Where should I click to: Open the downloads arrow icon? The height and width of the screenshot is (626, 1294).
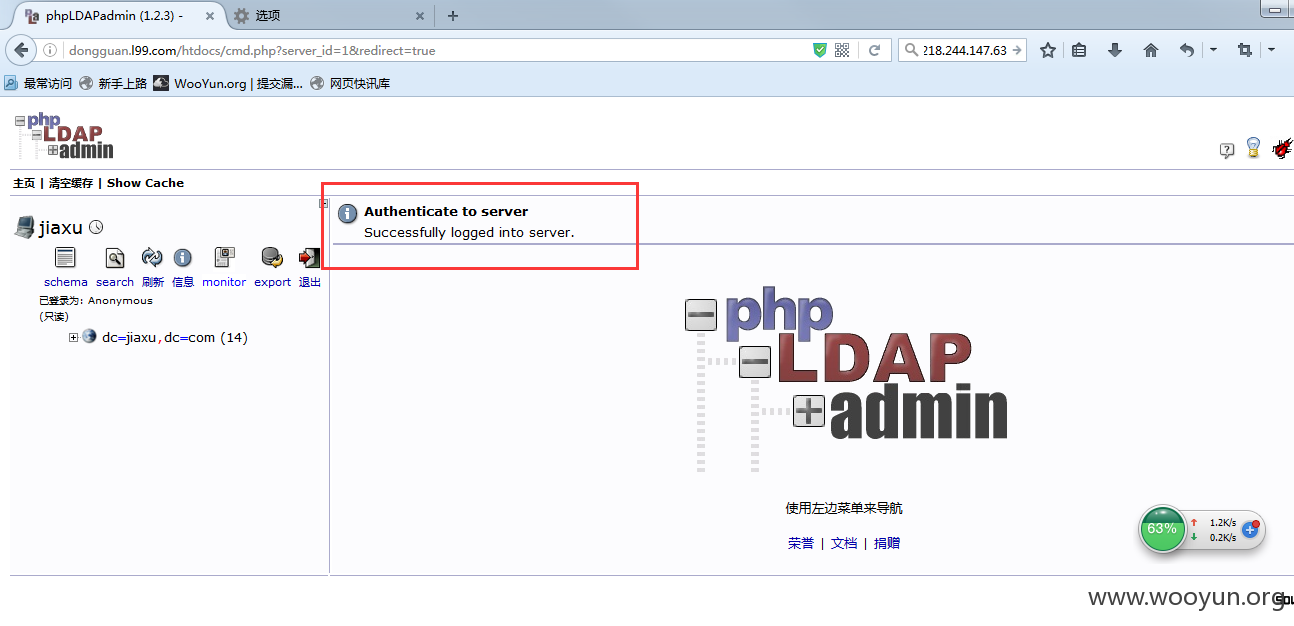click(1115, 50)
